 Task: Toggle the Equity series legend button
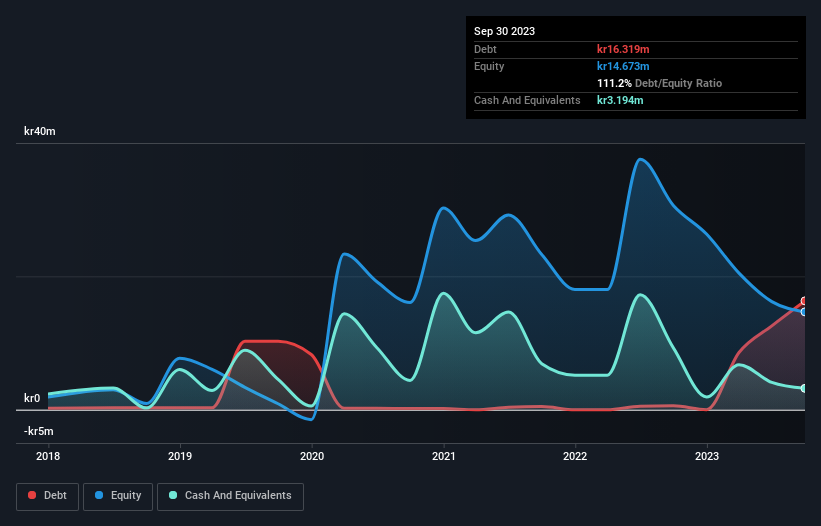118,496
